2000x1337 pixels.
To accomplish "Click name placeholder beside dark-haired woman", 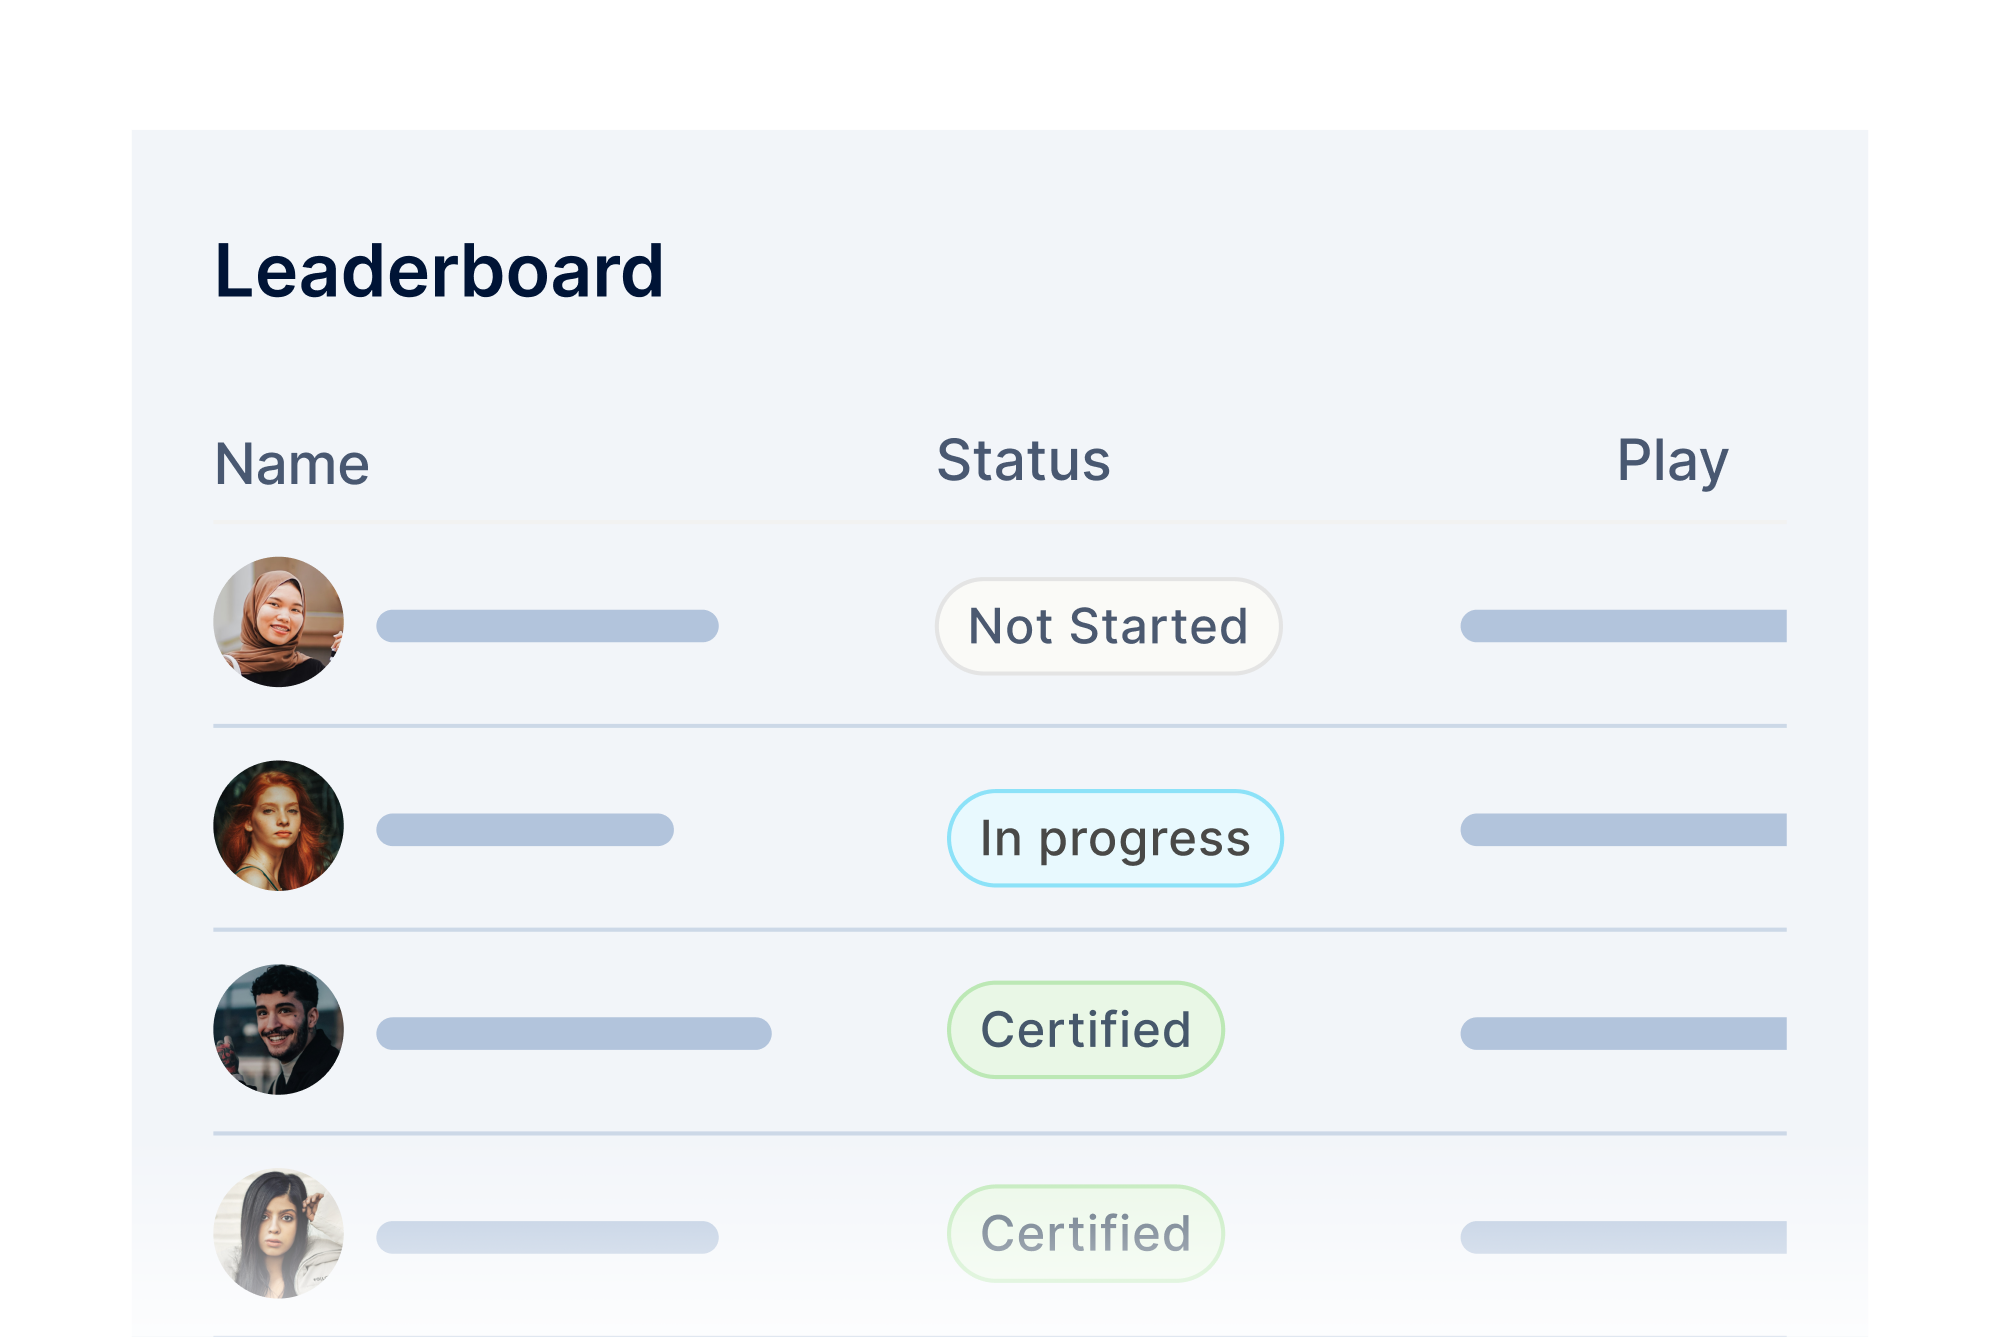I will pos(547,1237).
